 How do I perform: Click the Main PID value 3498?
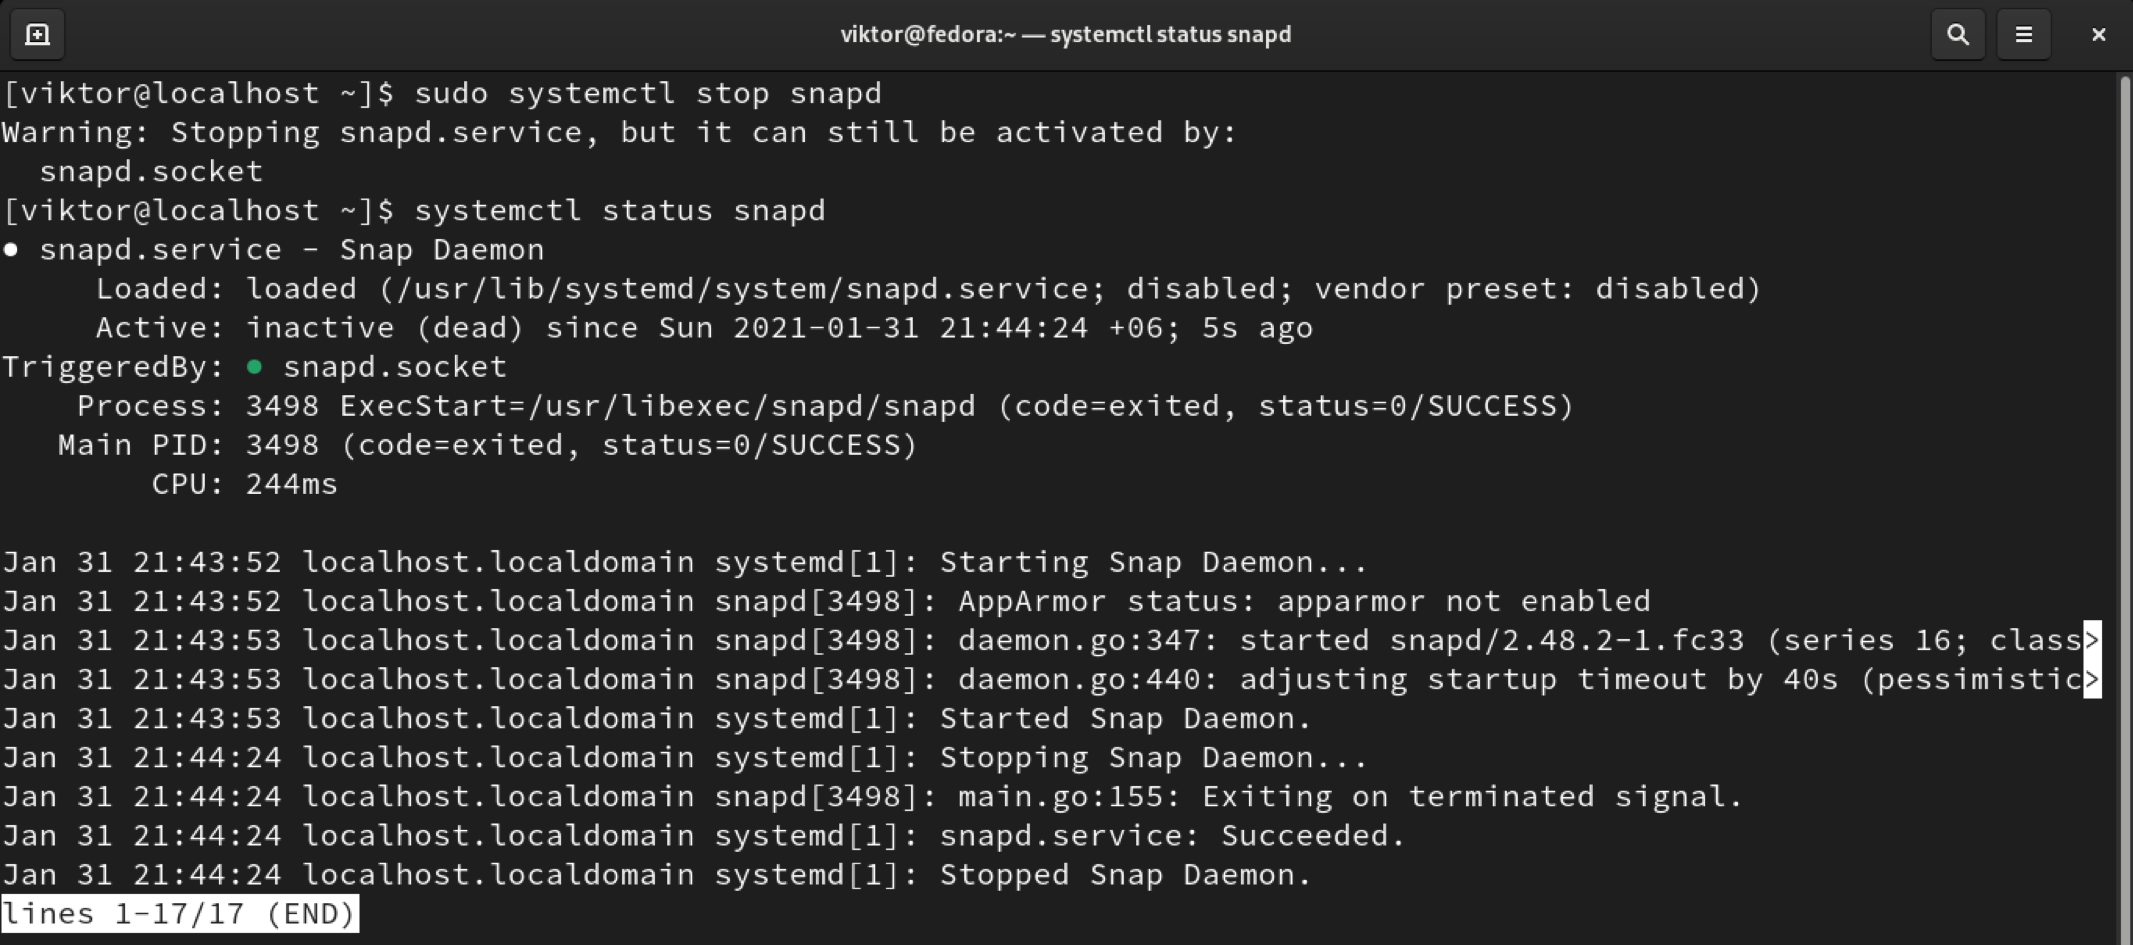pyautogui.click(x=282, y=445)
